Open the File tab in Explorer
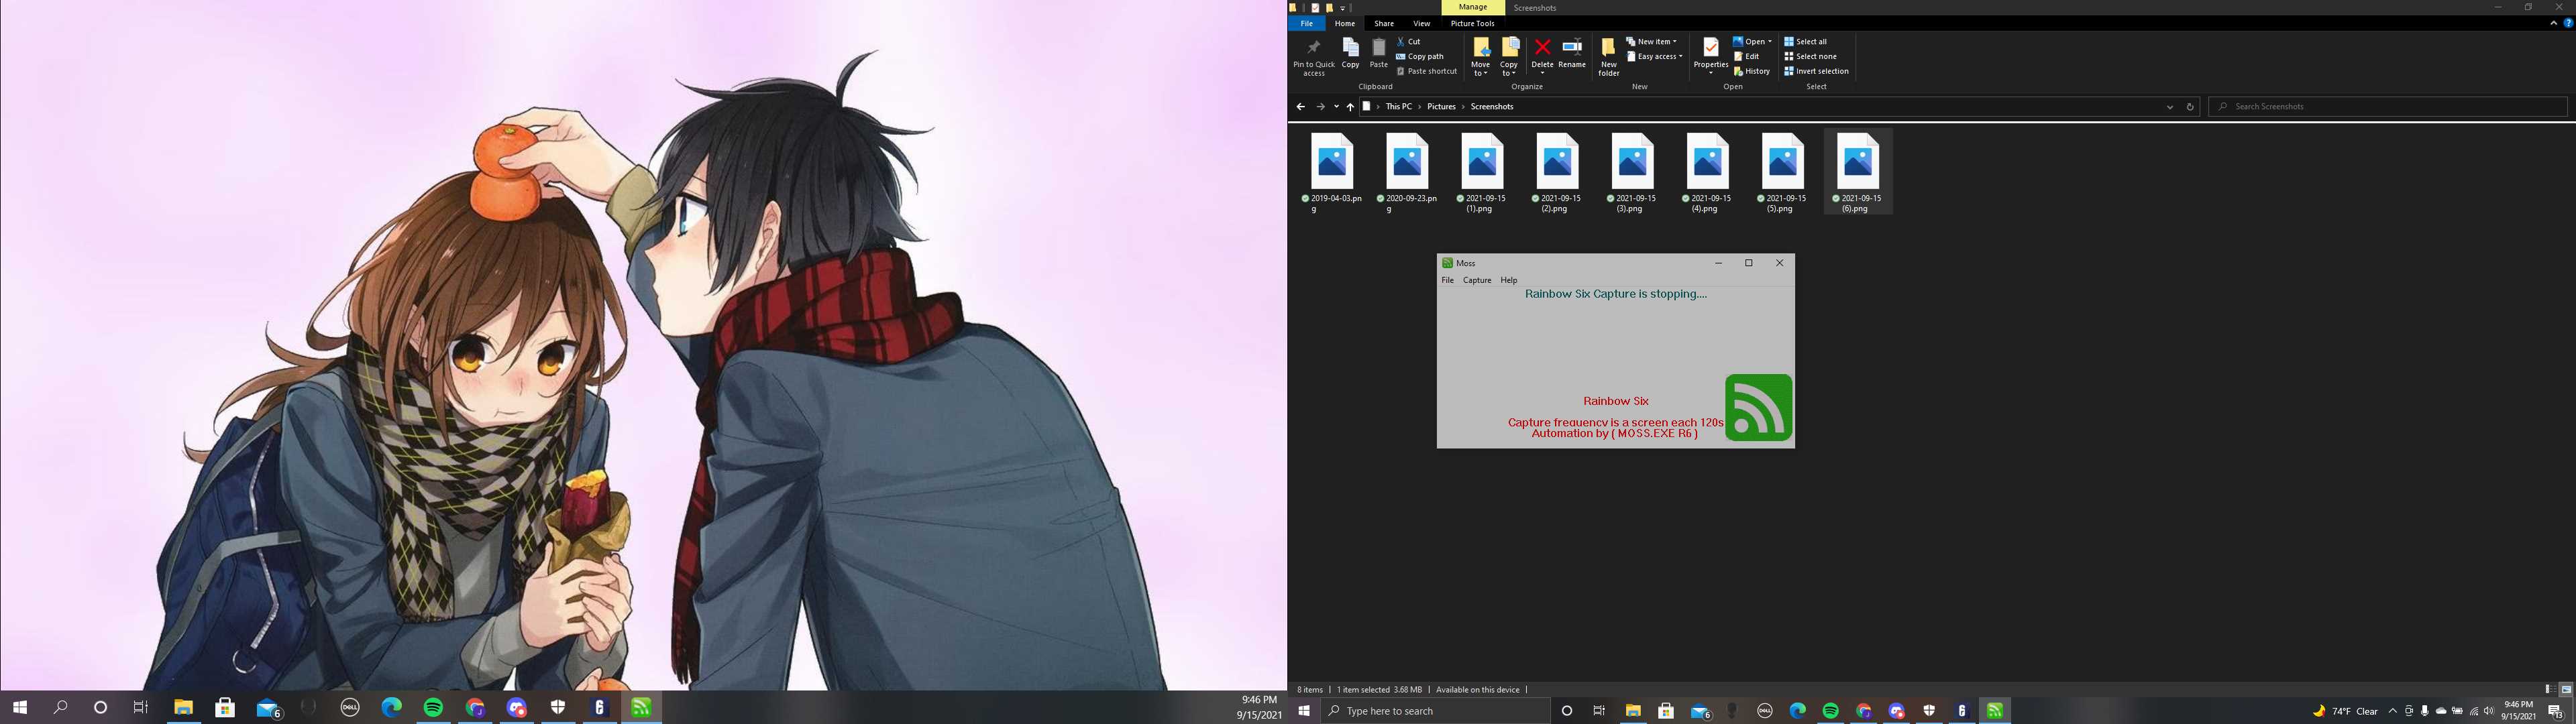This screenshot has height=724, width=2576. (1306, 24)
